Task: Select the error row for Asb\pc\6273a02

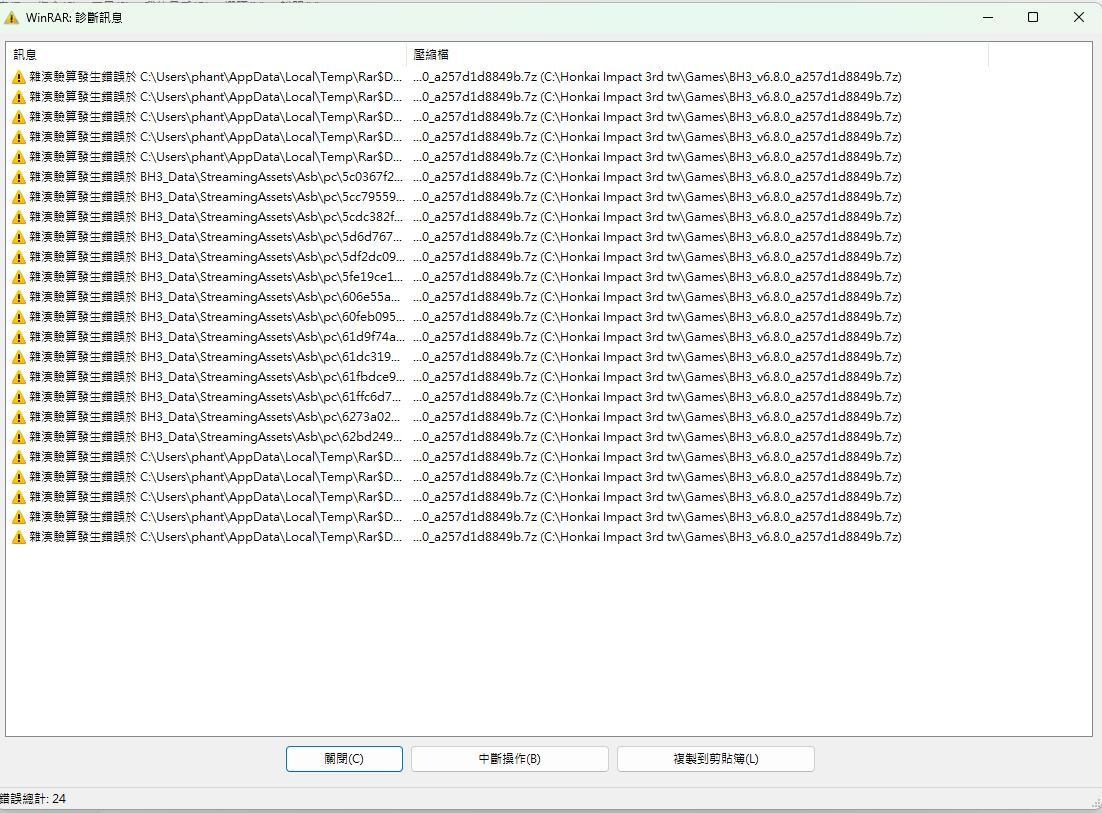Action: (215, 417)
